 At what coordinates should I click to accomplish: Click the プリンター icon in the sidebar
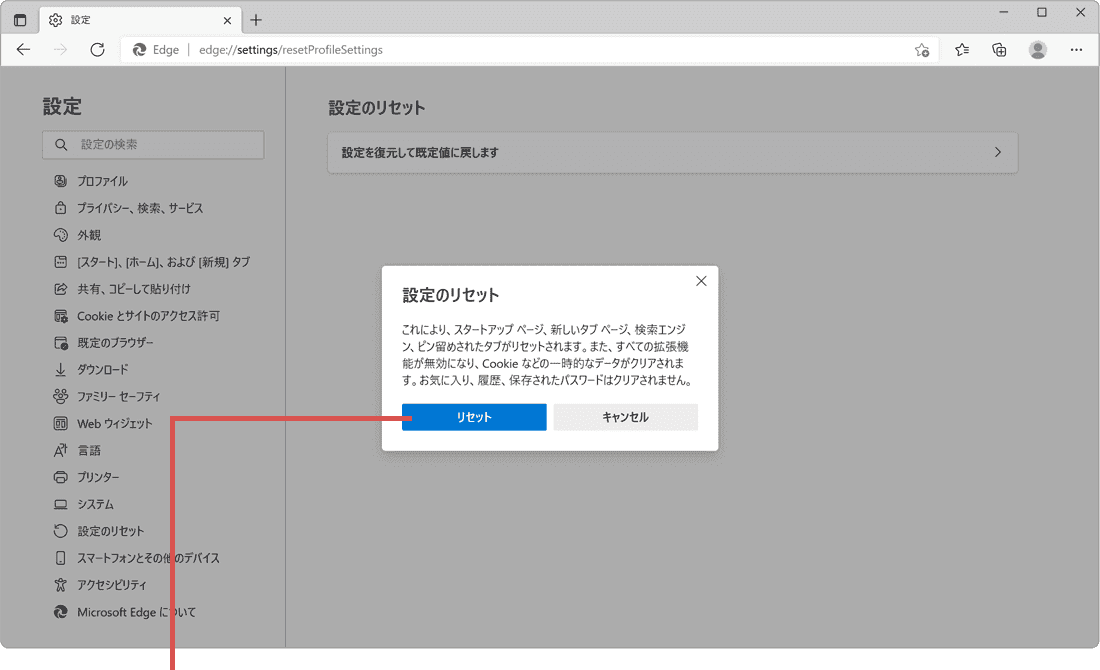click(x=58, y=477)
